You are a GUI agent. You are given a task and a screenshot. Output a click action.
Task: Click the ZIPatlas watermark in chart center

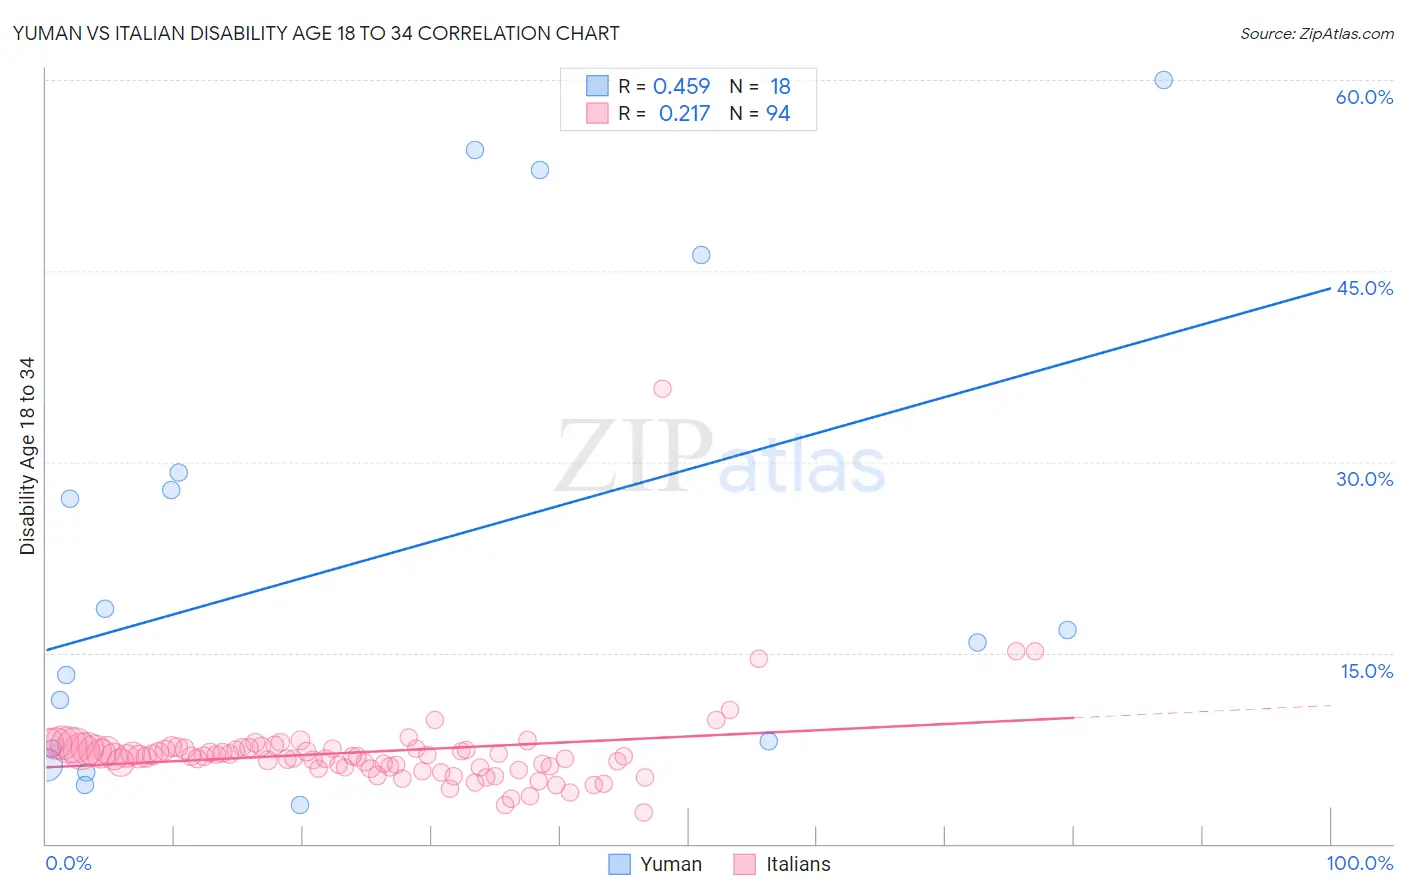[720, 457]
